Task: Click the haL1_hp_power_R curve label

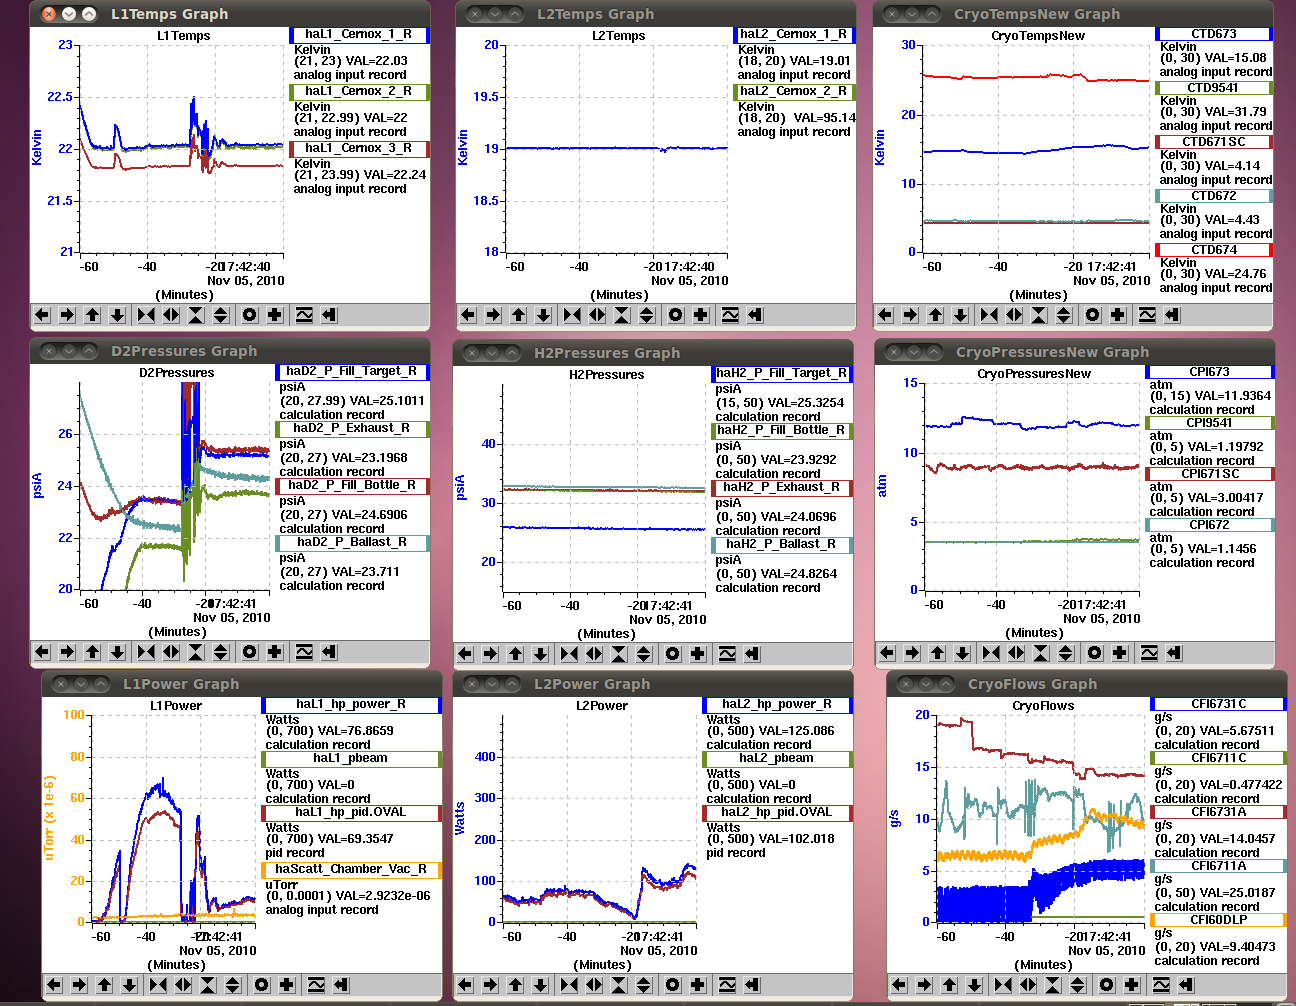Action: [351, 704]
